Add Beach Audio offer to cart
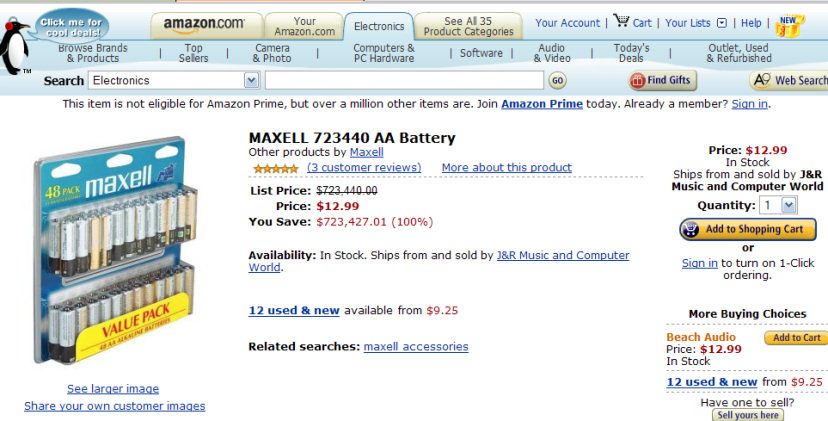Screen dimensions: 828x421 coord(796,338)
